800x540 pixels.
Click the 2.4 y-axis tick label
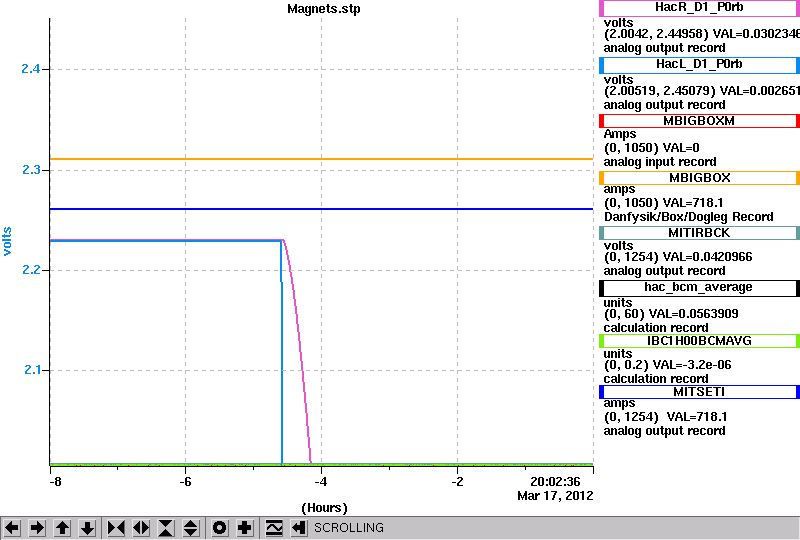(31, 69)
